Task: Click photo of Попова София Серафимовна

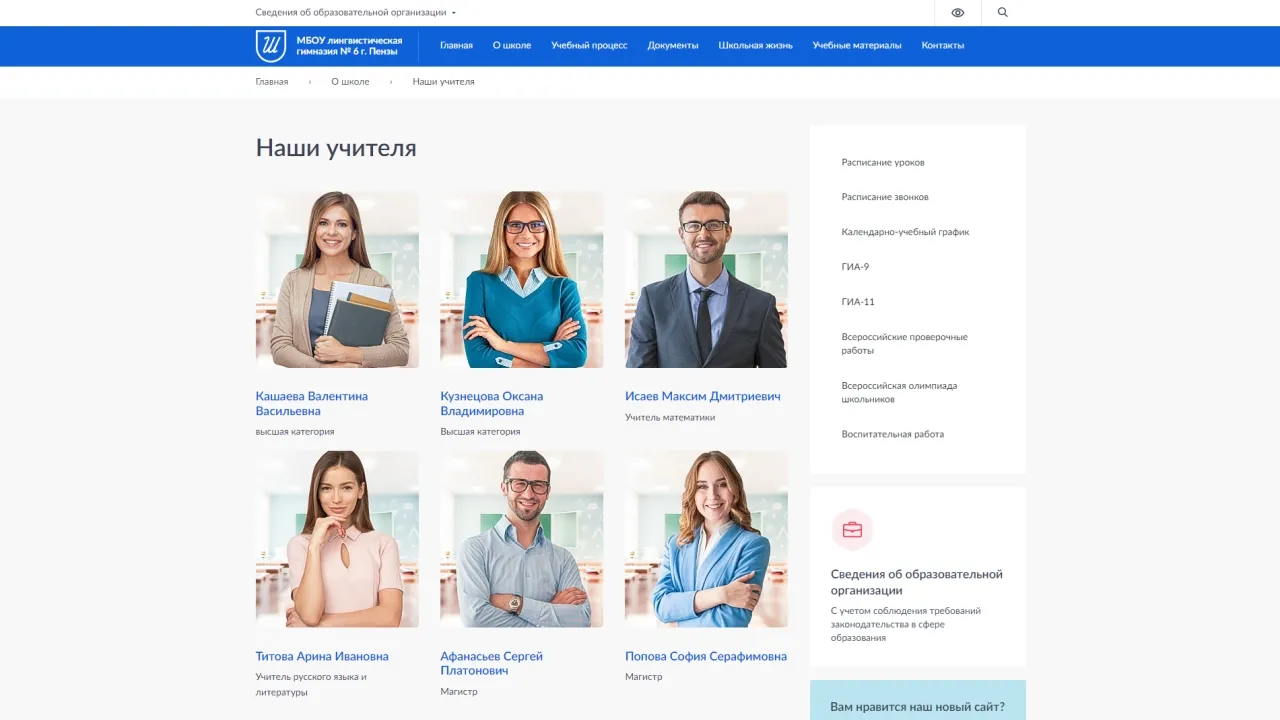Action: [706, 539]
